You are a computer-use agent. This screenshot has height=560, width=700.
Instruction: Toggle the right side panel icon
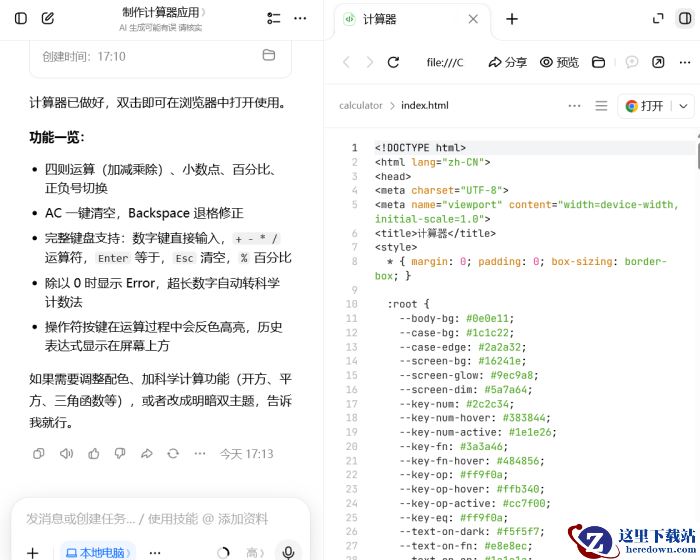(685, 18)
